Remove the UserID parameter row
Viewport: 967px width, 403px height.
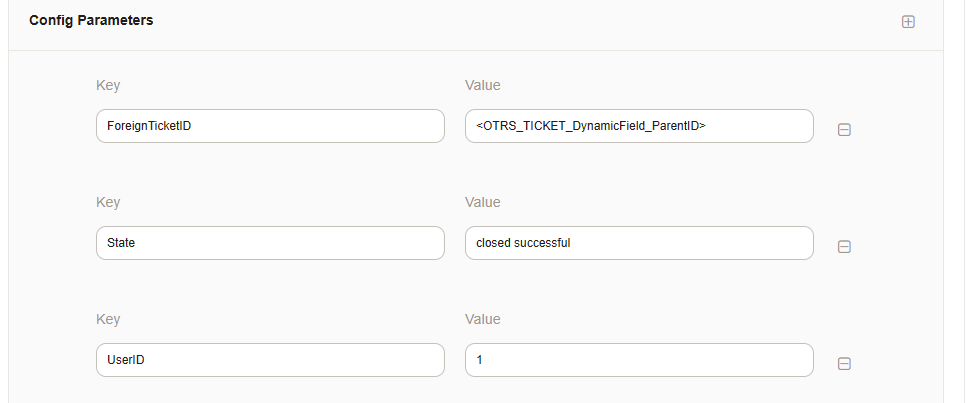click(844, 364)
